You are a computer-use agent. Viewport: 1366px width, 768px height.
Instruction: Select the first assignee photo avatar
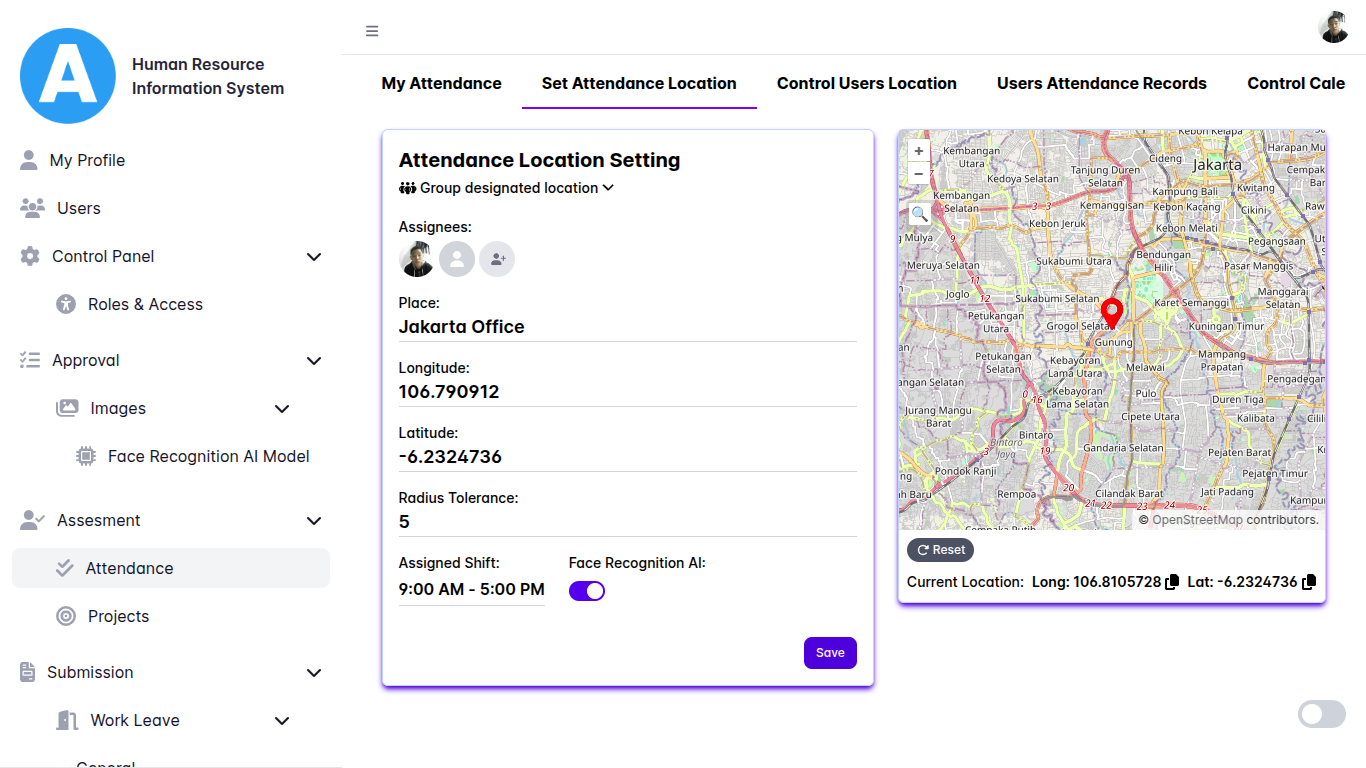tap(417, 259)
